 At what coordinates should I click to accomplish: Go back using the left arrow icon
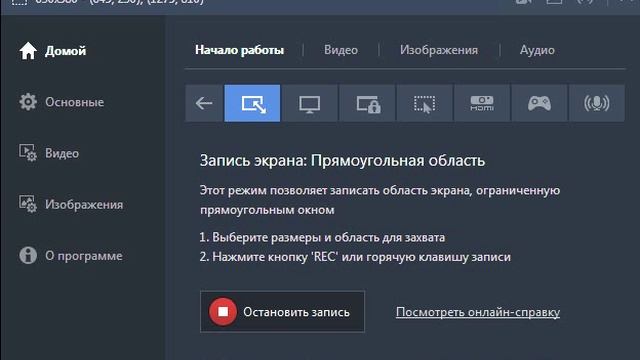coord(204,103)
